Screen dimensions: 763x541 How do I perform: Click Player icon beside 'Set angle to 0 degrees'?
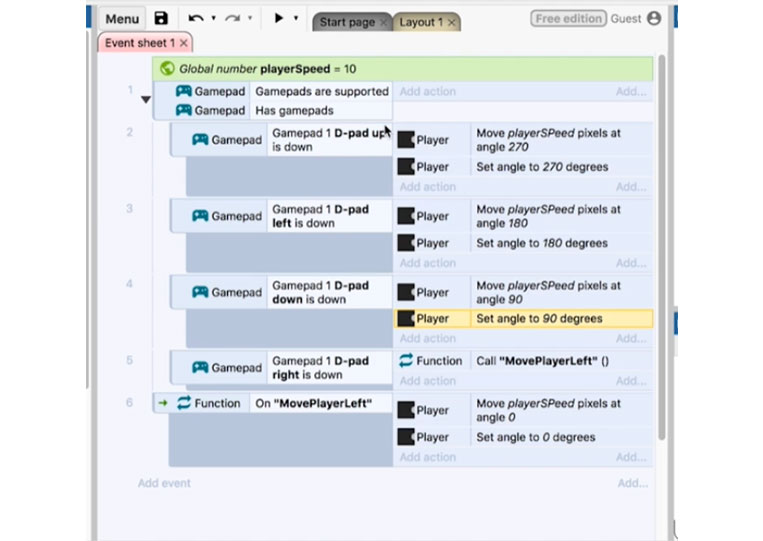(406, 437)
